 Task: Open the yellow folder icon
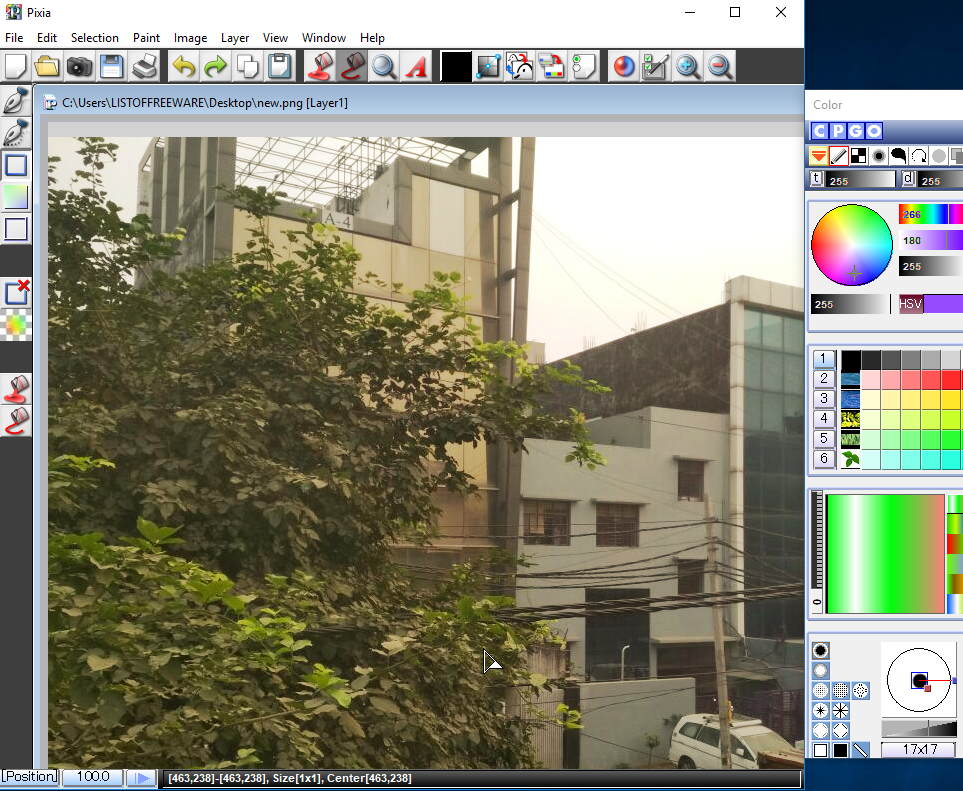point(47,66)
